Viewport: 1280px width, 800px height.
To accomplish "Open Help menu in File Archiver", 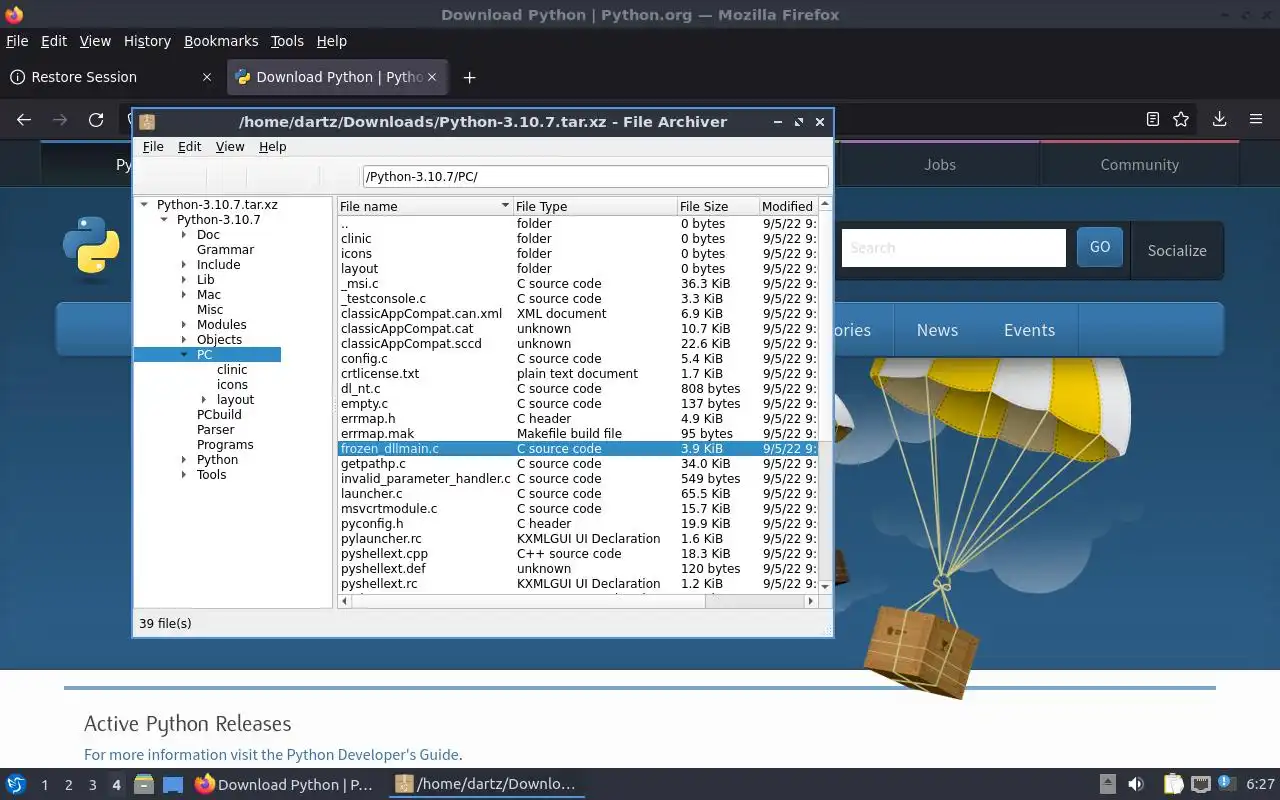I will pyautogui.click(x=272, y=146).
